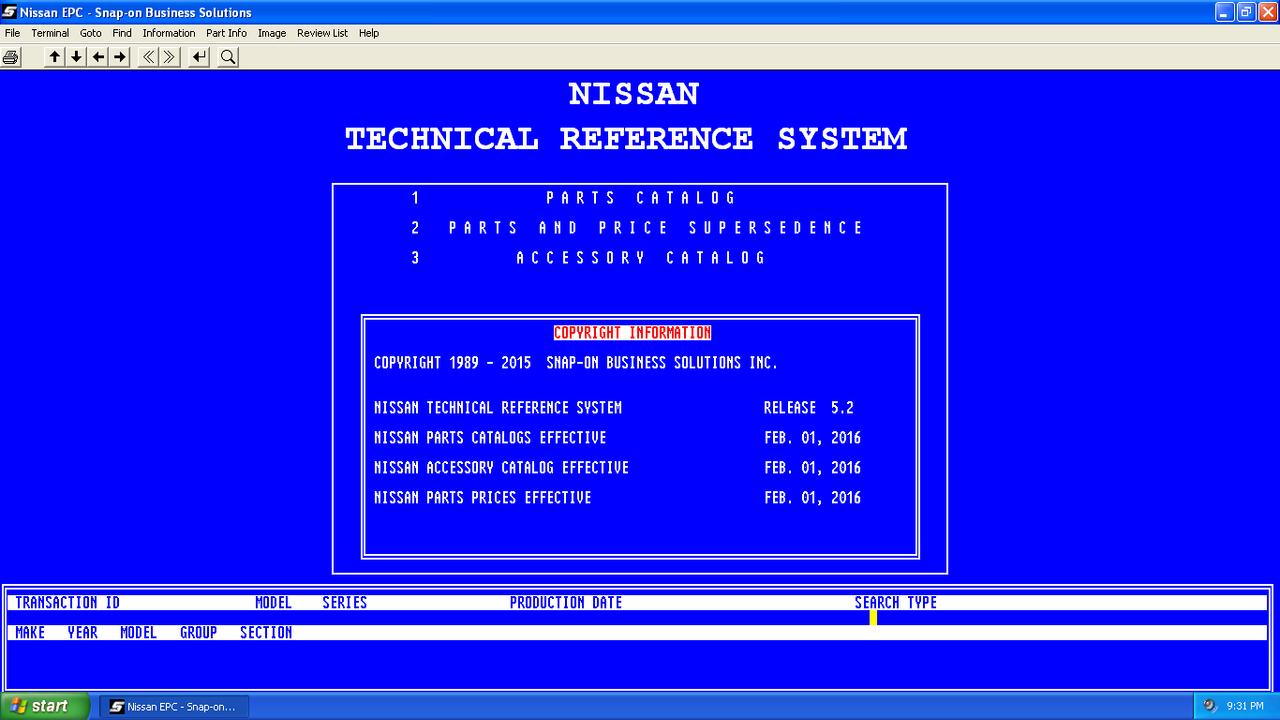Click the Copyright Information heading

(632, 333)
